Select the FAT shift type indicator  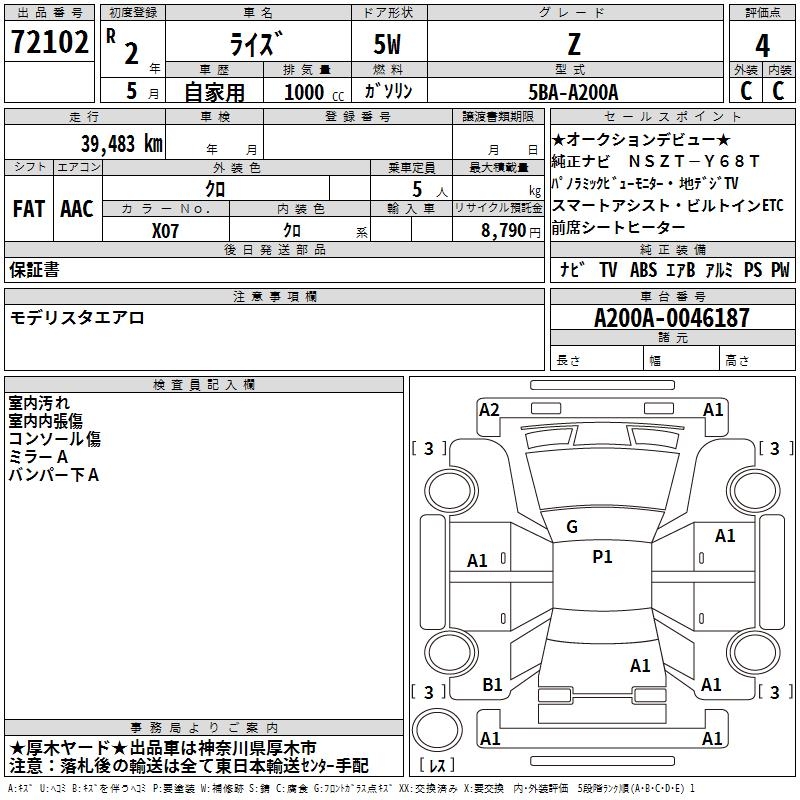(x=28, y=209)
